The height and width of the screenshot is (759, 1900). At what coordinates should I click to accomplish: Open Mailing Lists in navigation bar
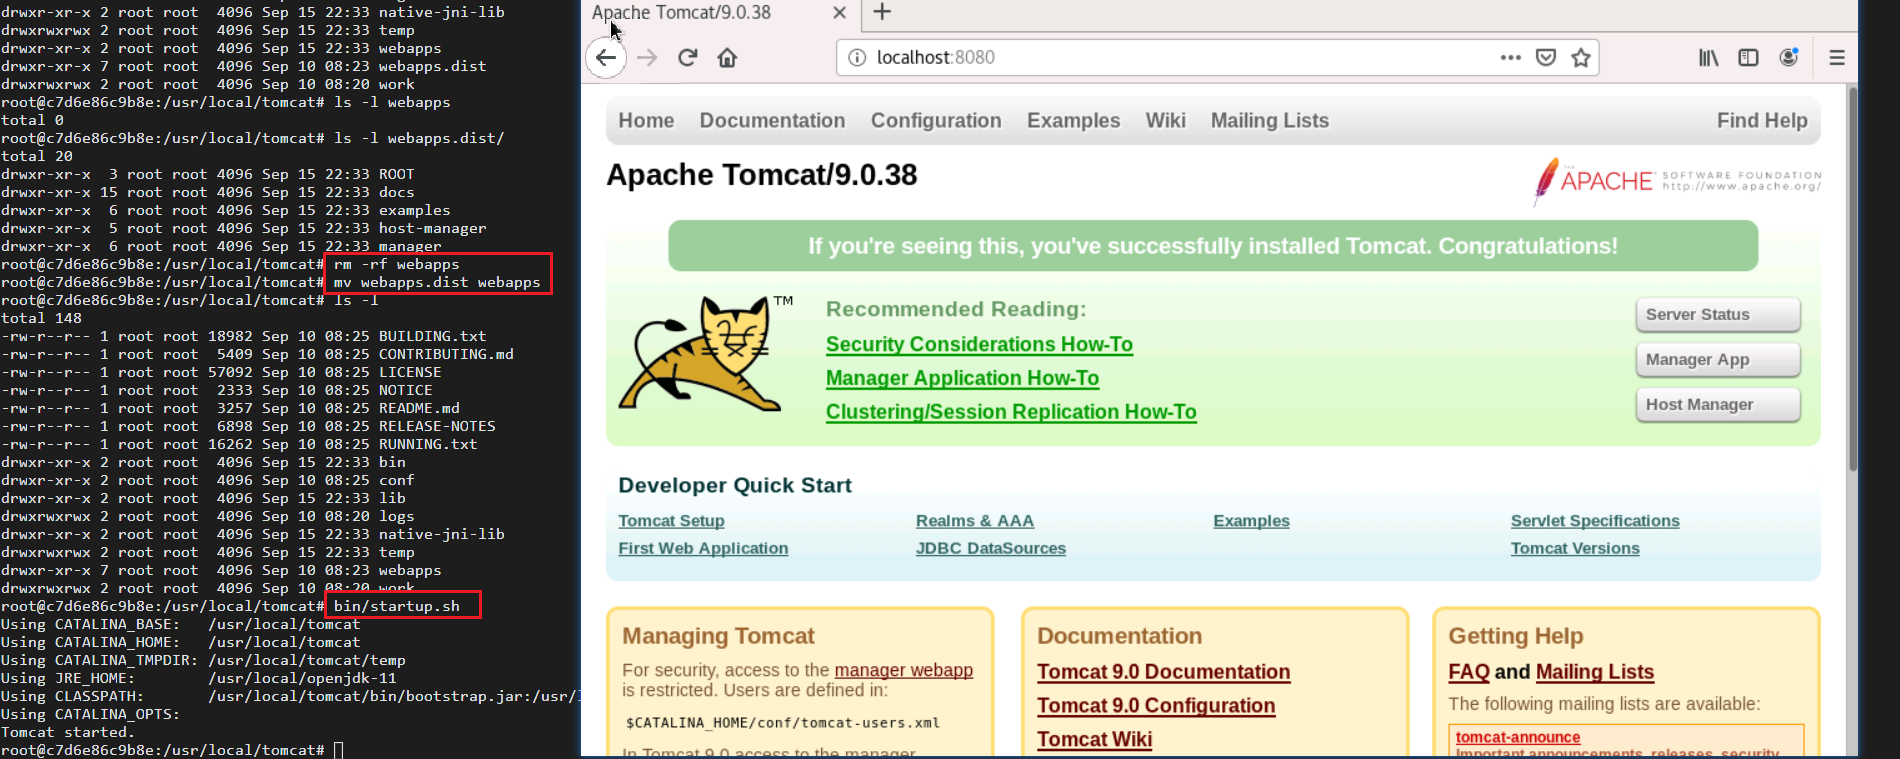click(1270, 121)
